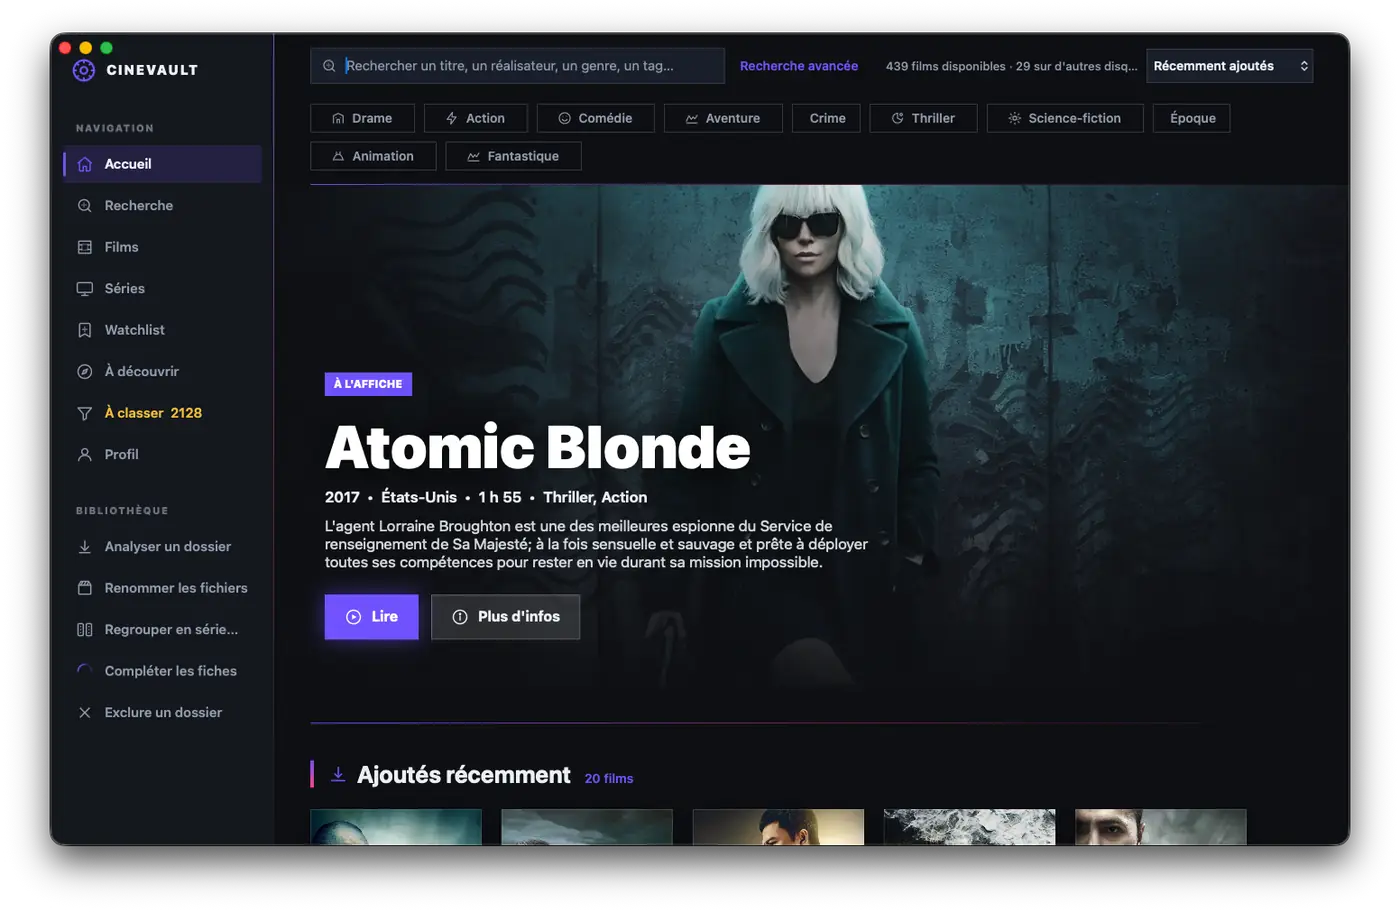Click the info icon in Plus d'infos

460,617
